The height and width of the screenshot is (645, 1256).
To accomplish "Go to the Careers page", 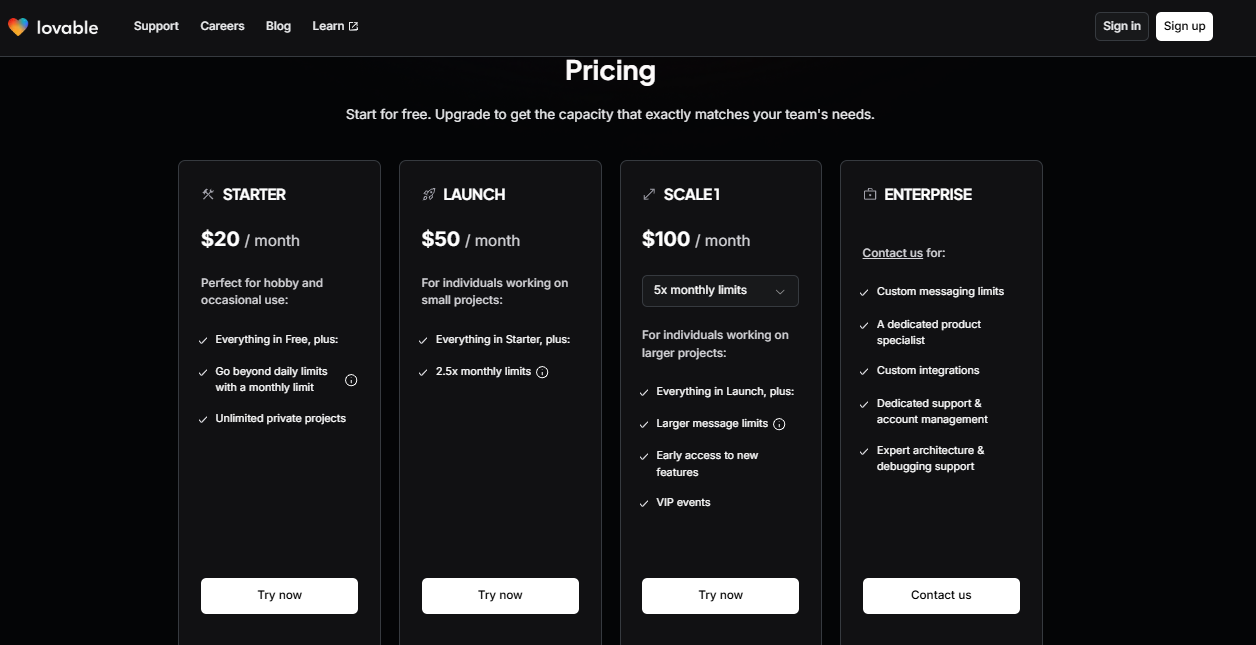I will (222, 26).
